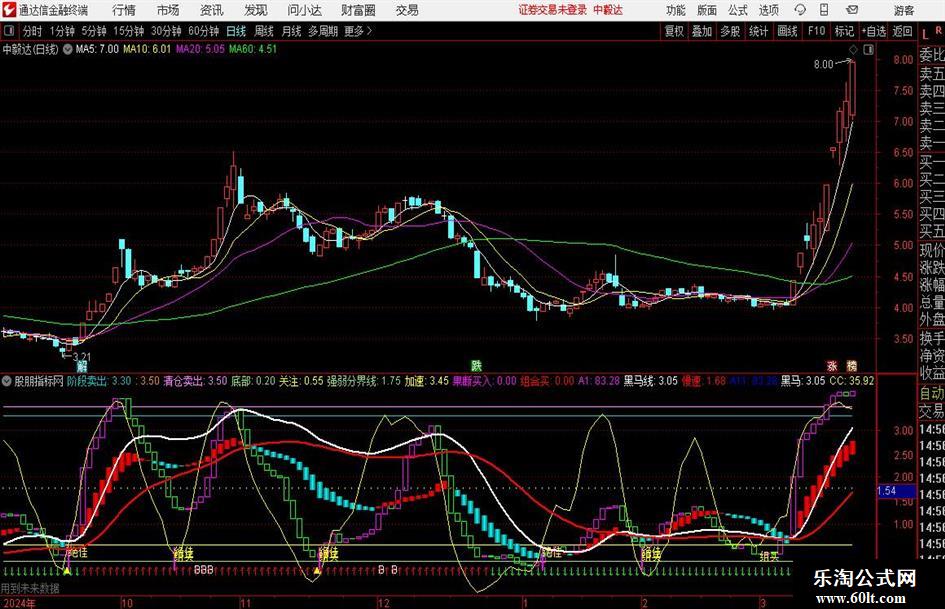Viewport: 945px width, 609px height.
Task: Select the L tab in right panel
Action: point(925,34)
